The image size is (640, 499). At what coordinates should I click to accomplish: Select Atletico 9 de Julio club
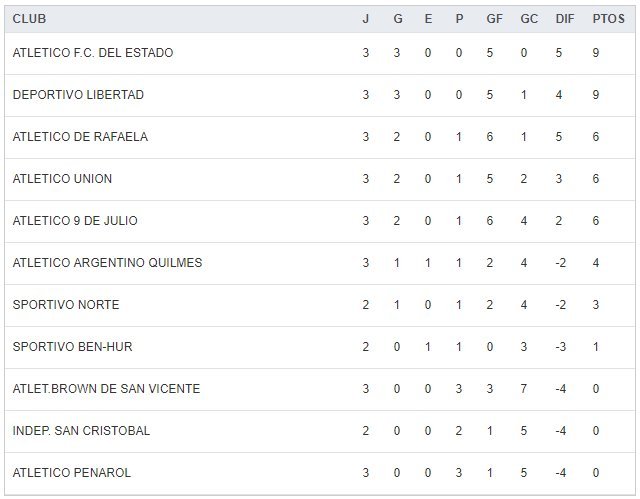(x=76, y=221)
